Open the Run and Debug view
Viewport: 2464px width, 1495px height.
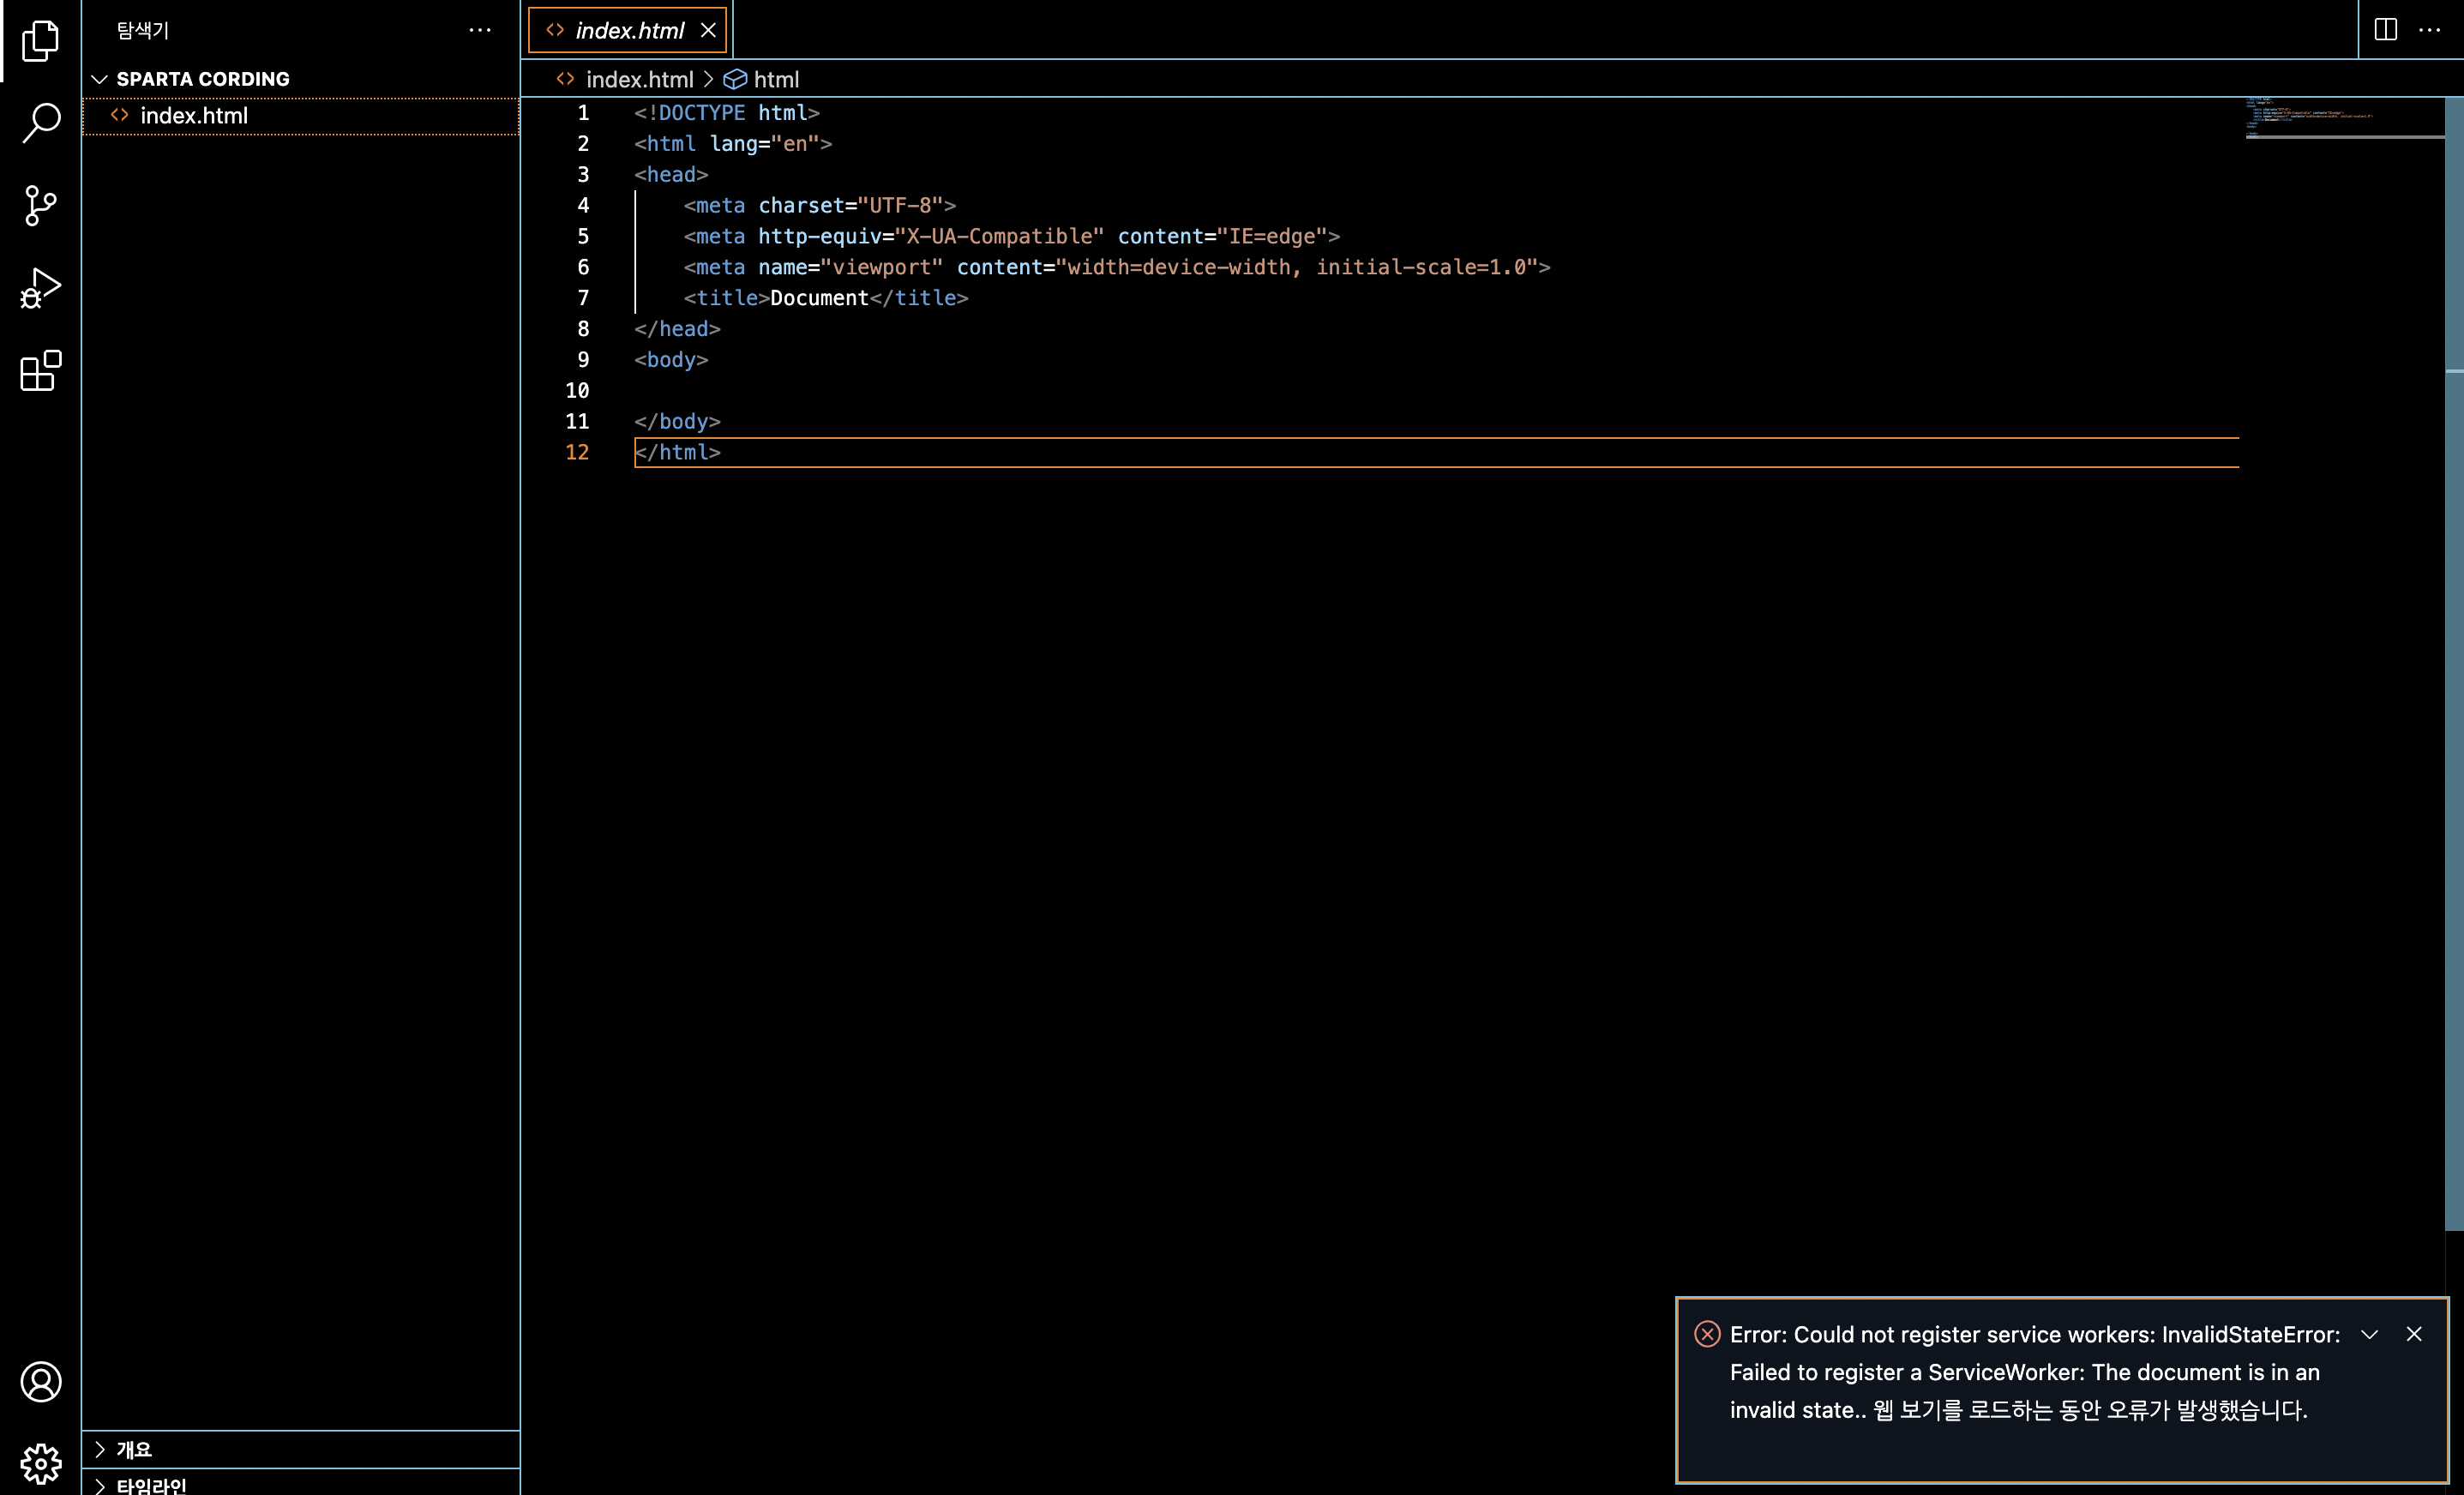tap(40, 288)
